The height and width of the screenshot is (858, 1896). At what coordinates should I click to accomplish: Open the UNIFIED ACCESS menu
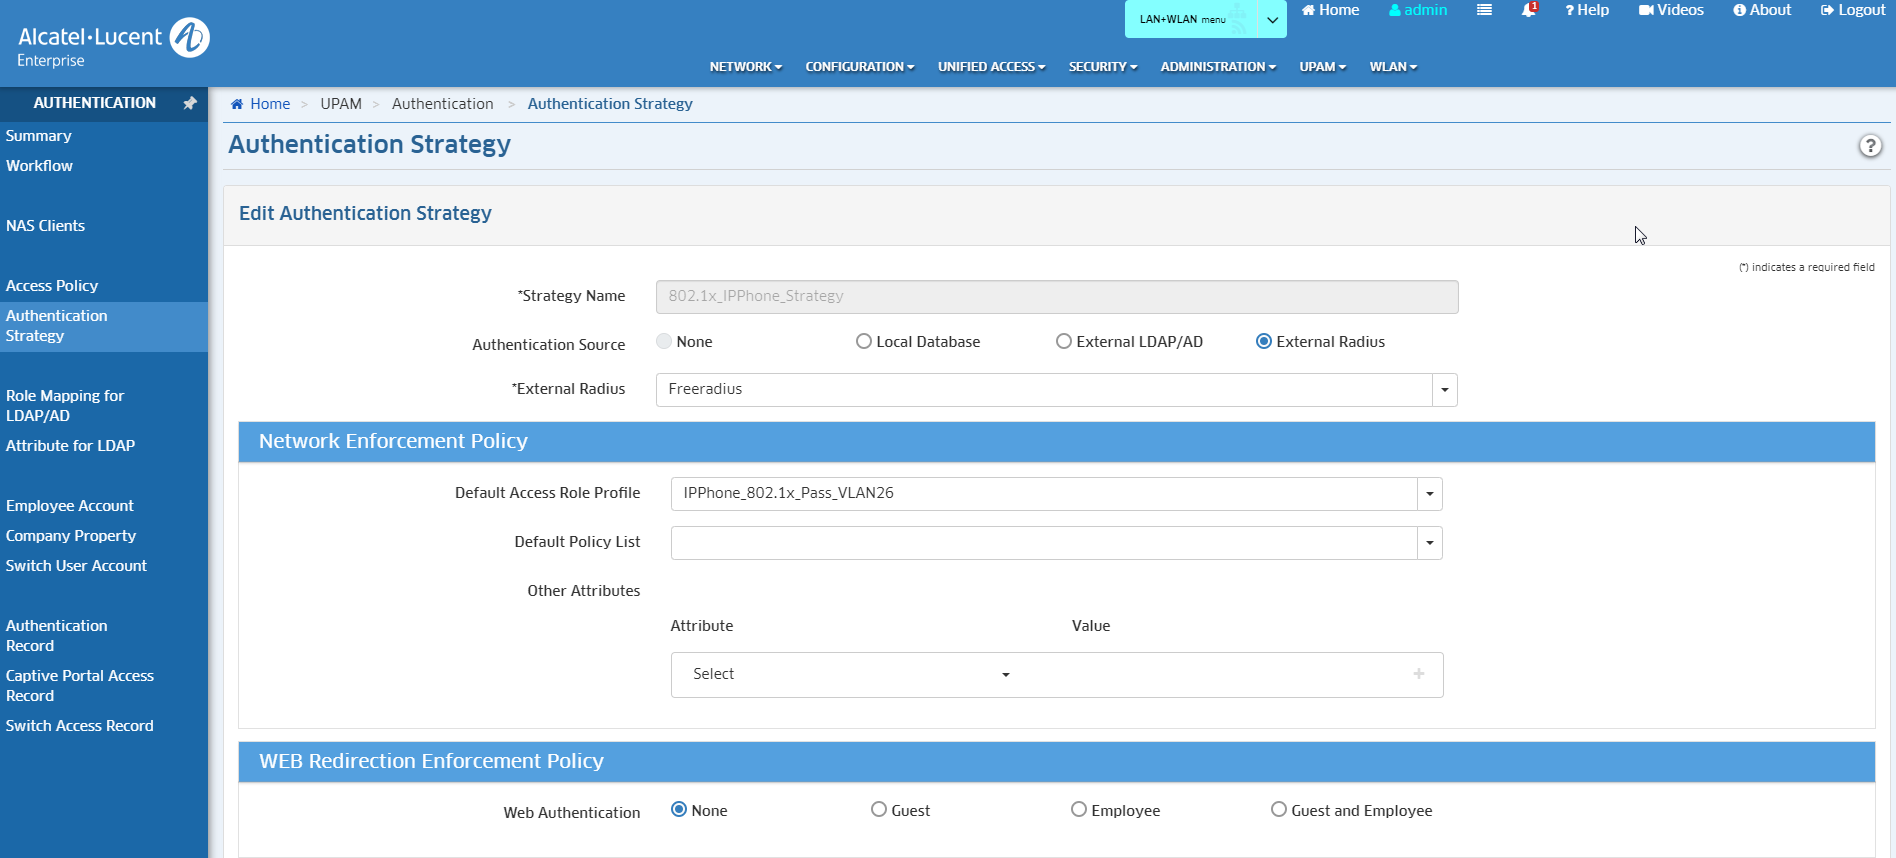click(991, 67)
